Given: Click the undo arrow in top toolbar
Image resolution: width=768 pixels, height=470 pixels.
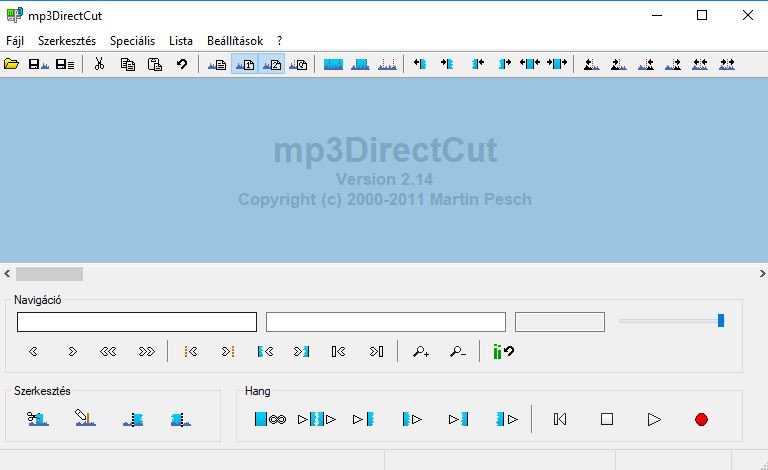Looking at the screenshot, I should pyautogui.click(x=182, y=64).
